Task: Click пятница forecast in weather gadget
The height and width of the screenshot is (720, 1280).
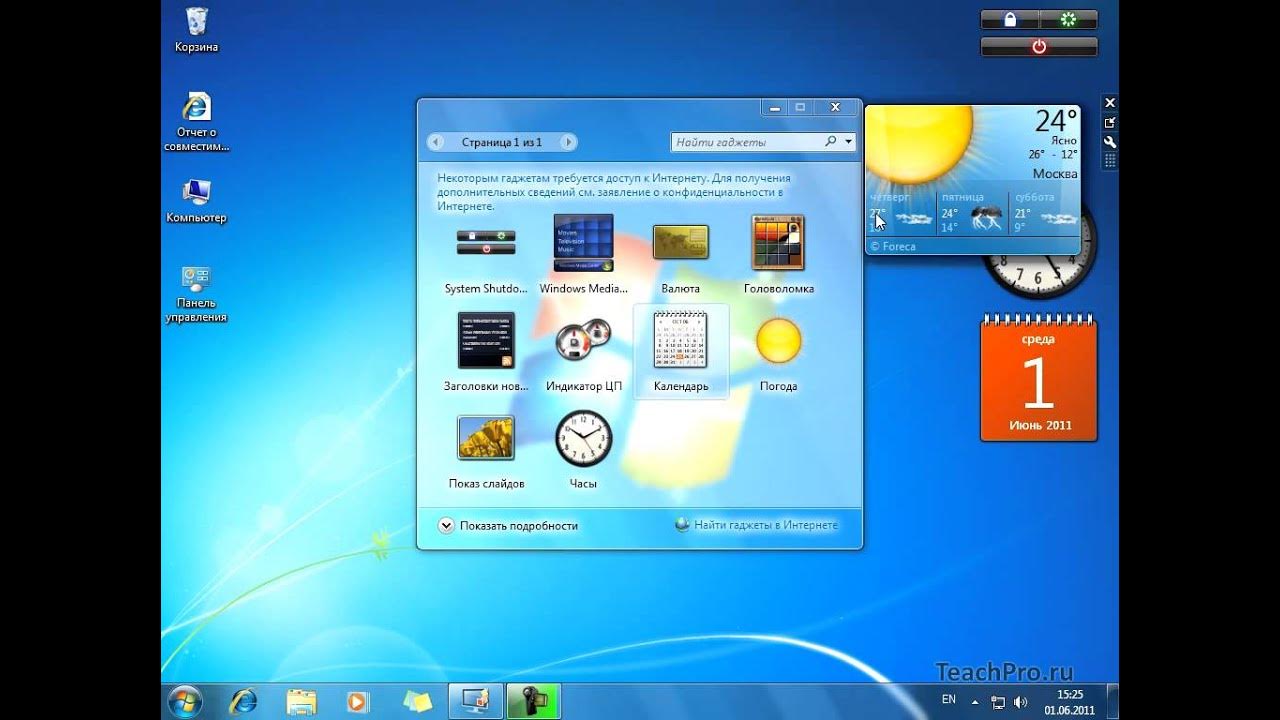Action: coord(972,213)
